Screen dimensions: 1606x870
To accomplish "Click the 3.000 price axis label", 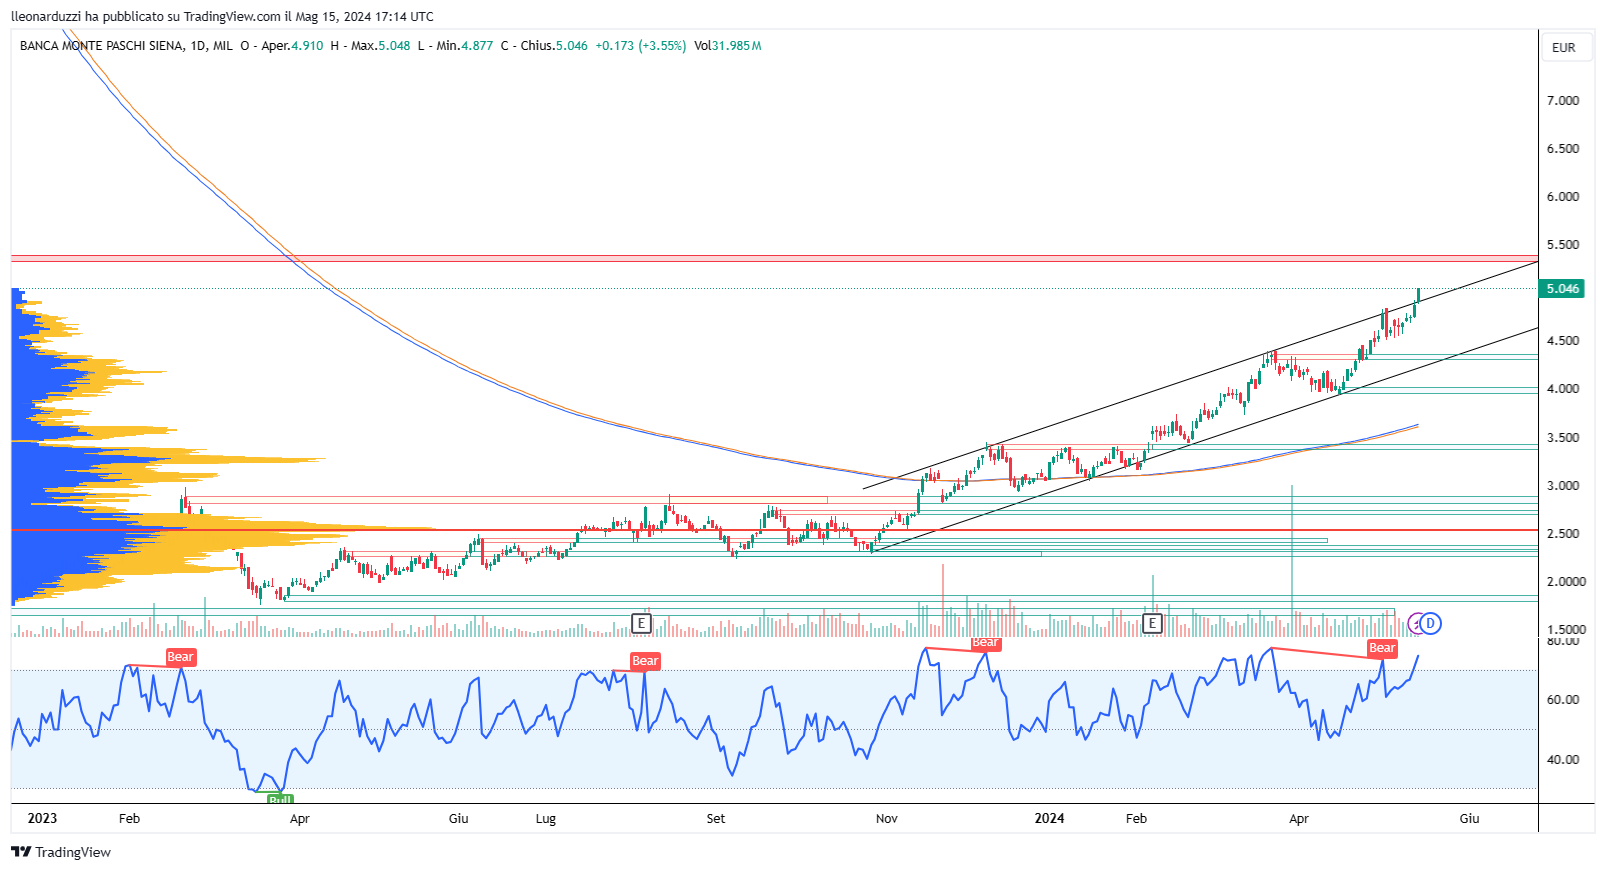I will tap(1563, 485).
